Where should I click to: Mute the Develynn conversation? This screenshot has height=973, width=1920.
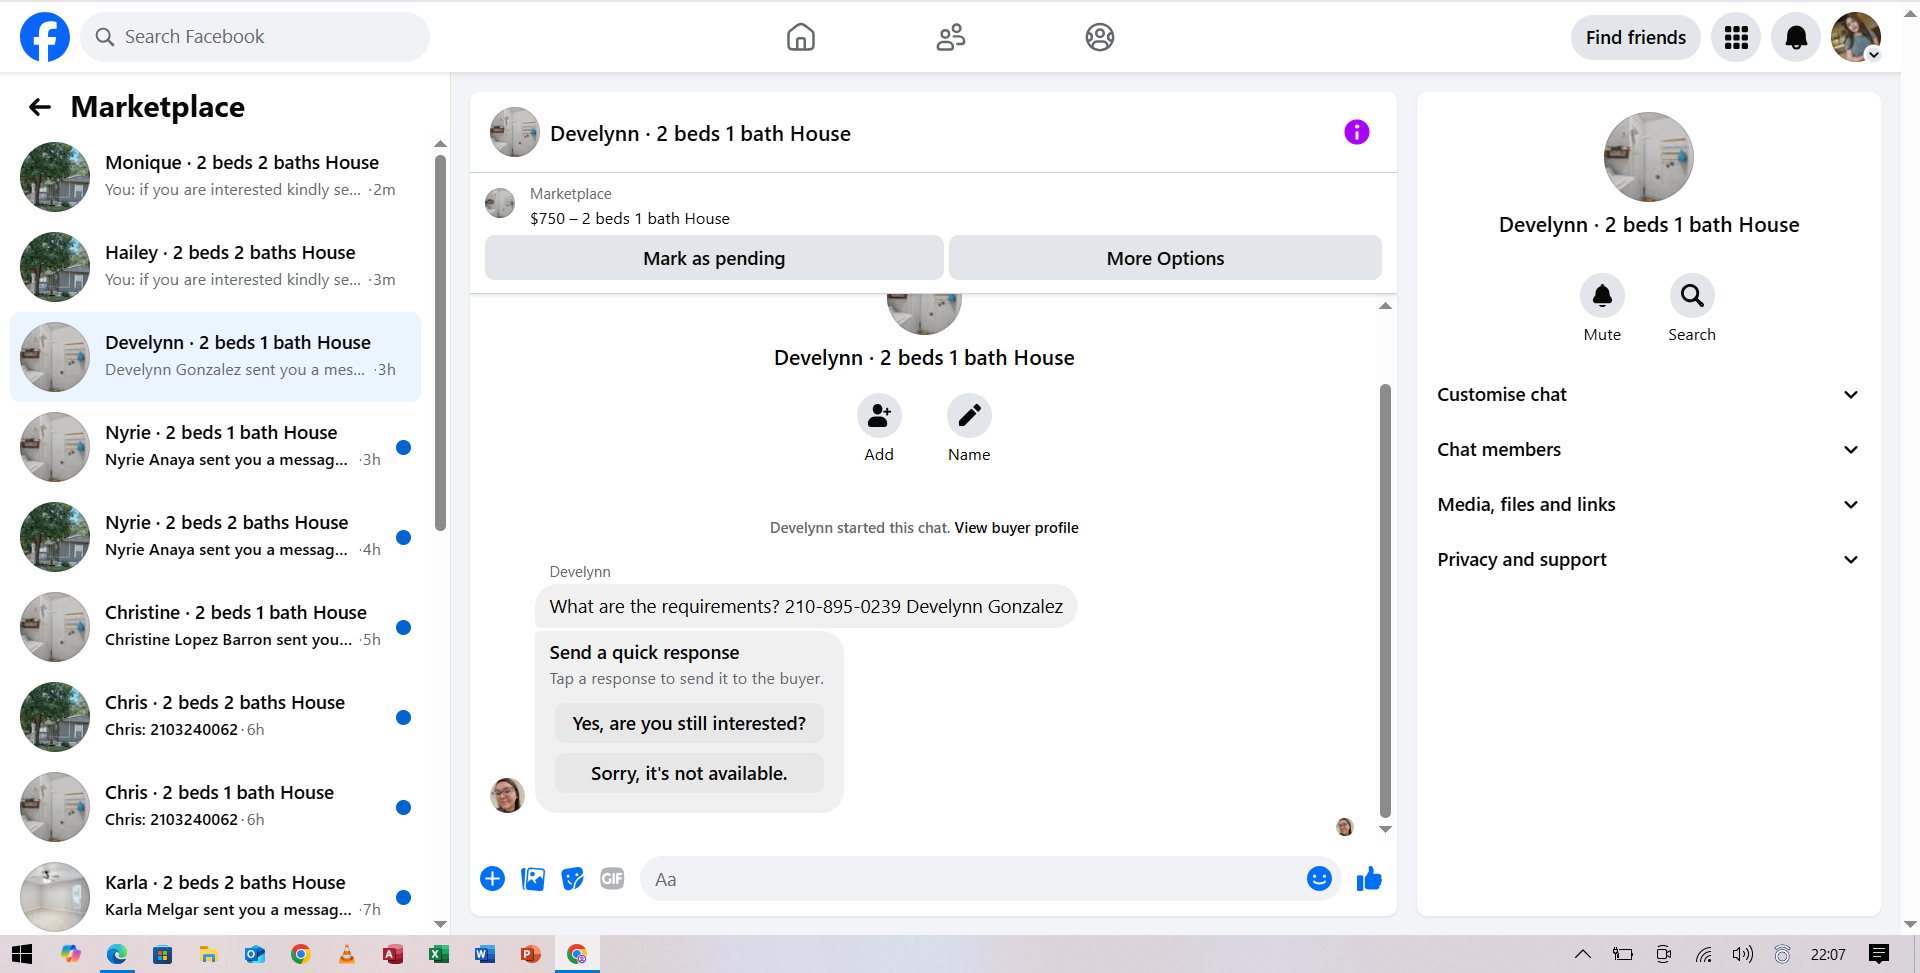point(1602,296)
